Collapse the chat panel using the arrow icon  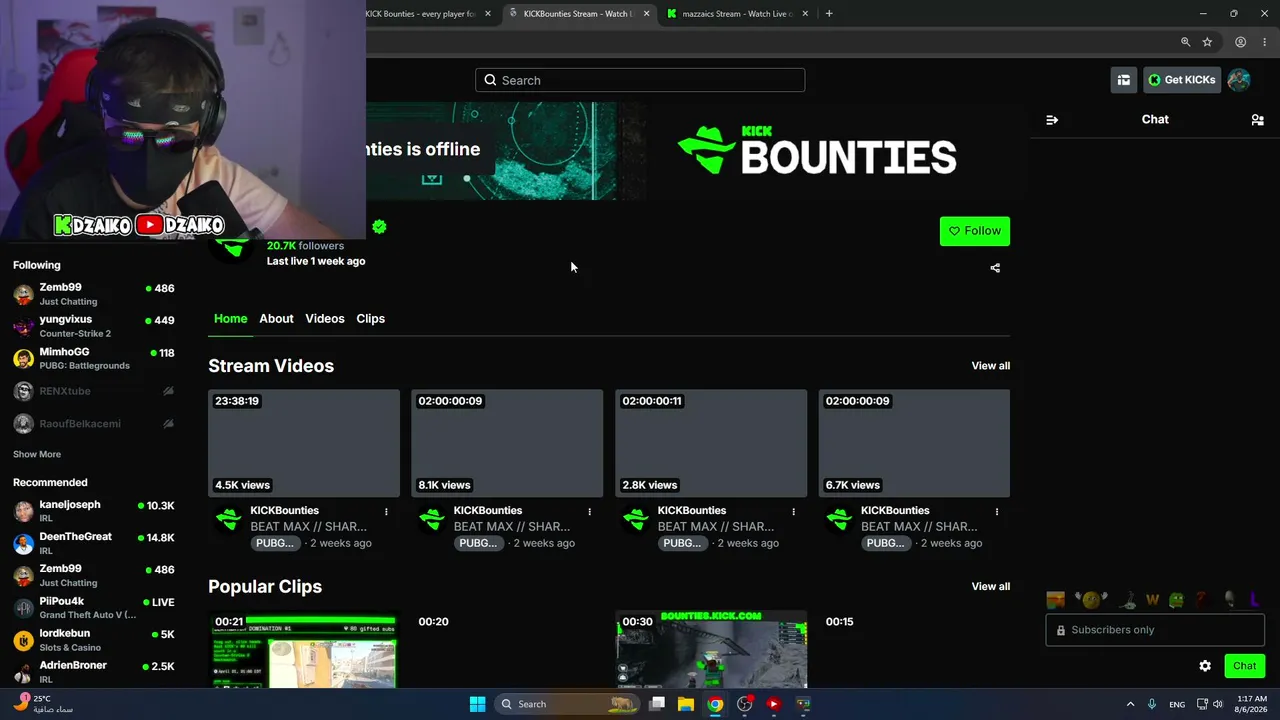pos(1052,120)
